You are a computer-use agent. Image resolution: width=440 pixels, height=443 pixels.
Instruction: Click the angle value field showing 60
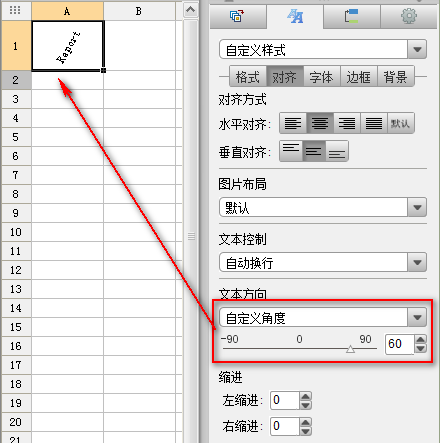pos(399,344)
